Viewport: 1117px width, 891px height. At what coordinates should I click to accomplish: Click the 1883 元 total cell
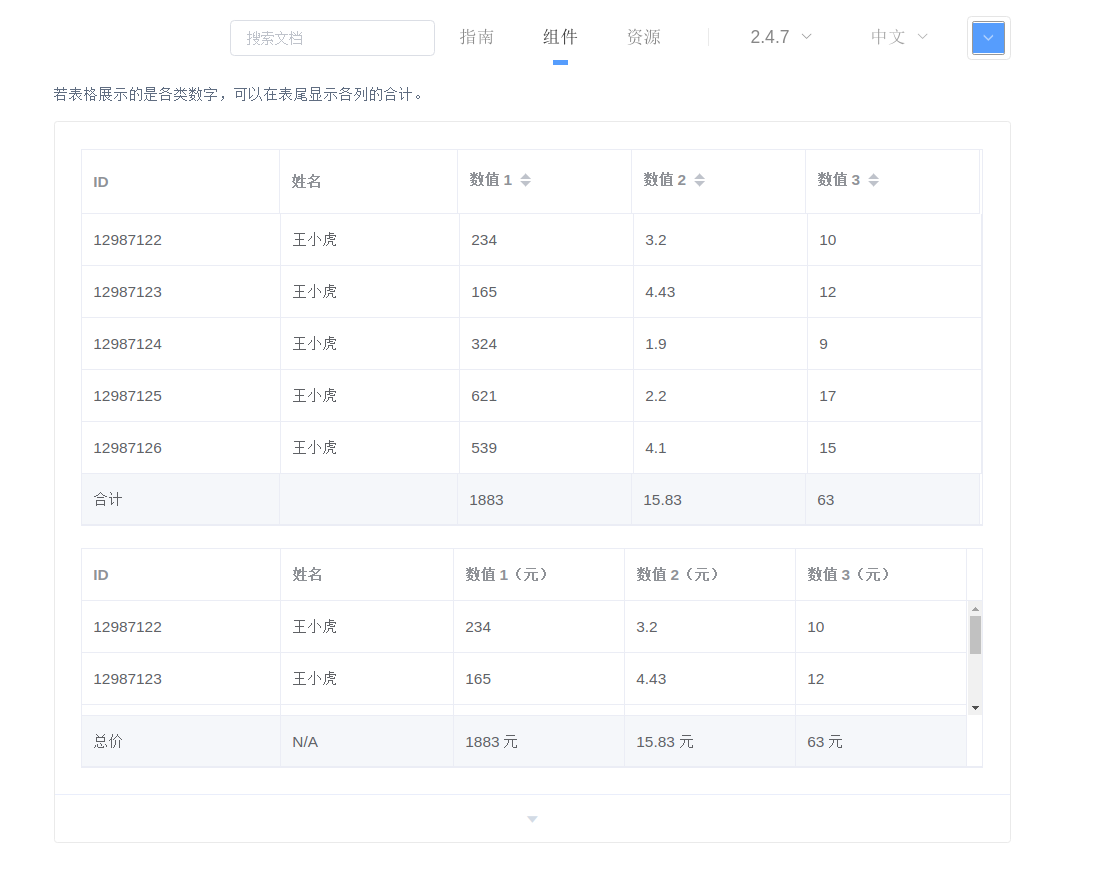pyautogui.click(x=539, y=741)
